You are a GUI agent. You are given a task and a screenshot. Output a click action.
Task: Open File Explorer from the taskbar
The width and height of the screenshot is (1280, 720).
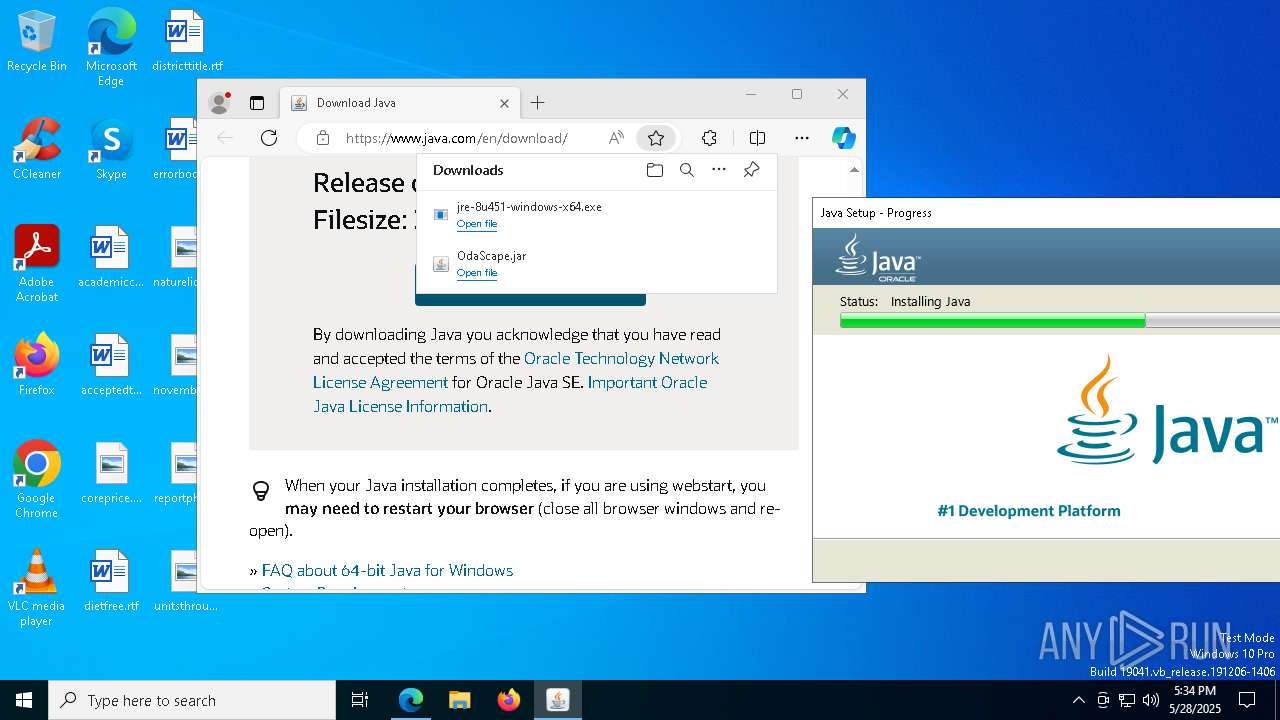[459, 700]
